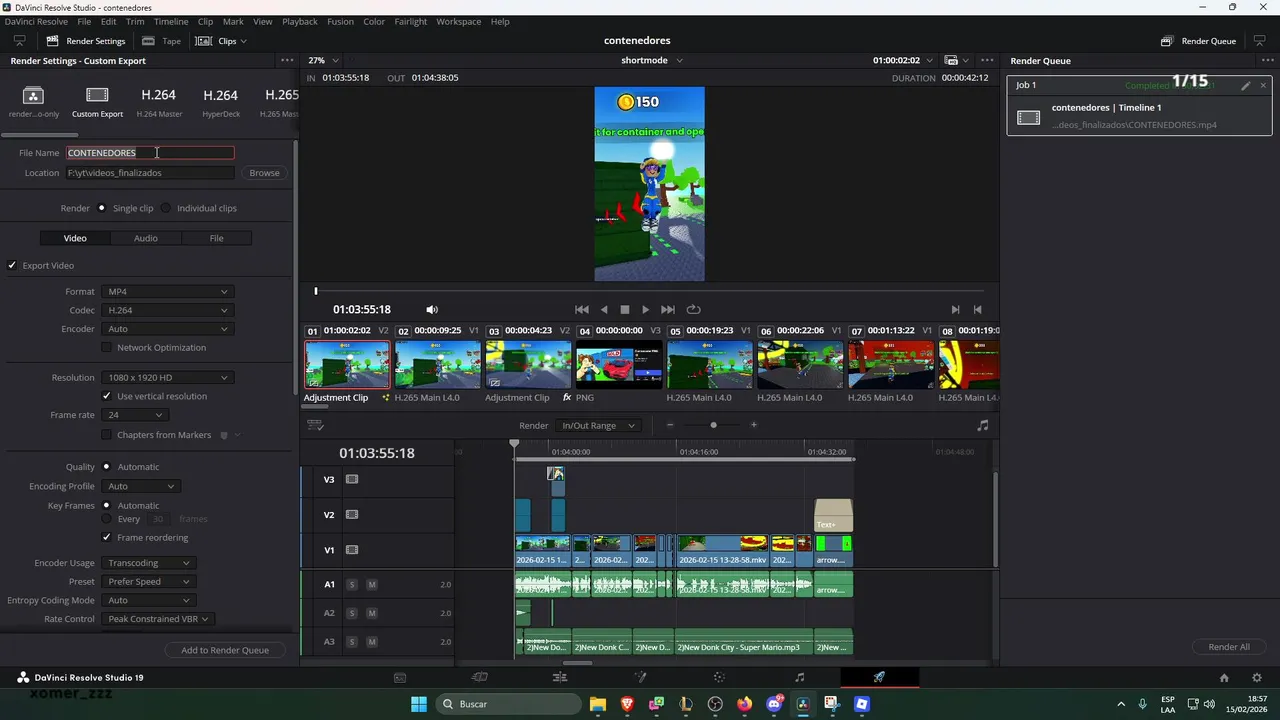Open Encoder Usage Transcoding dropdown
Image resolution: width=1280 pixels, height=720 pixels.
coord(148,563)
